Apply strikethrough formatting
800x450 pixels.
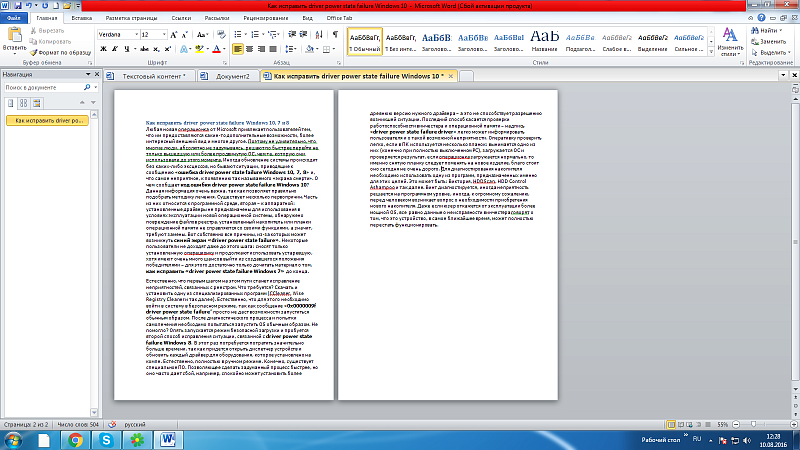click(144, 49)
